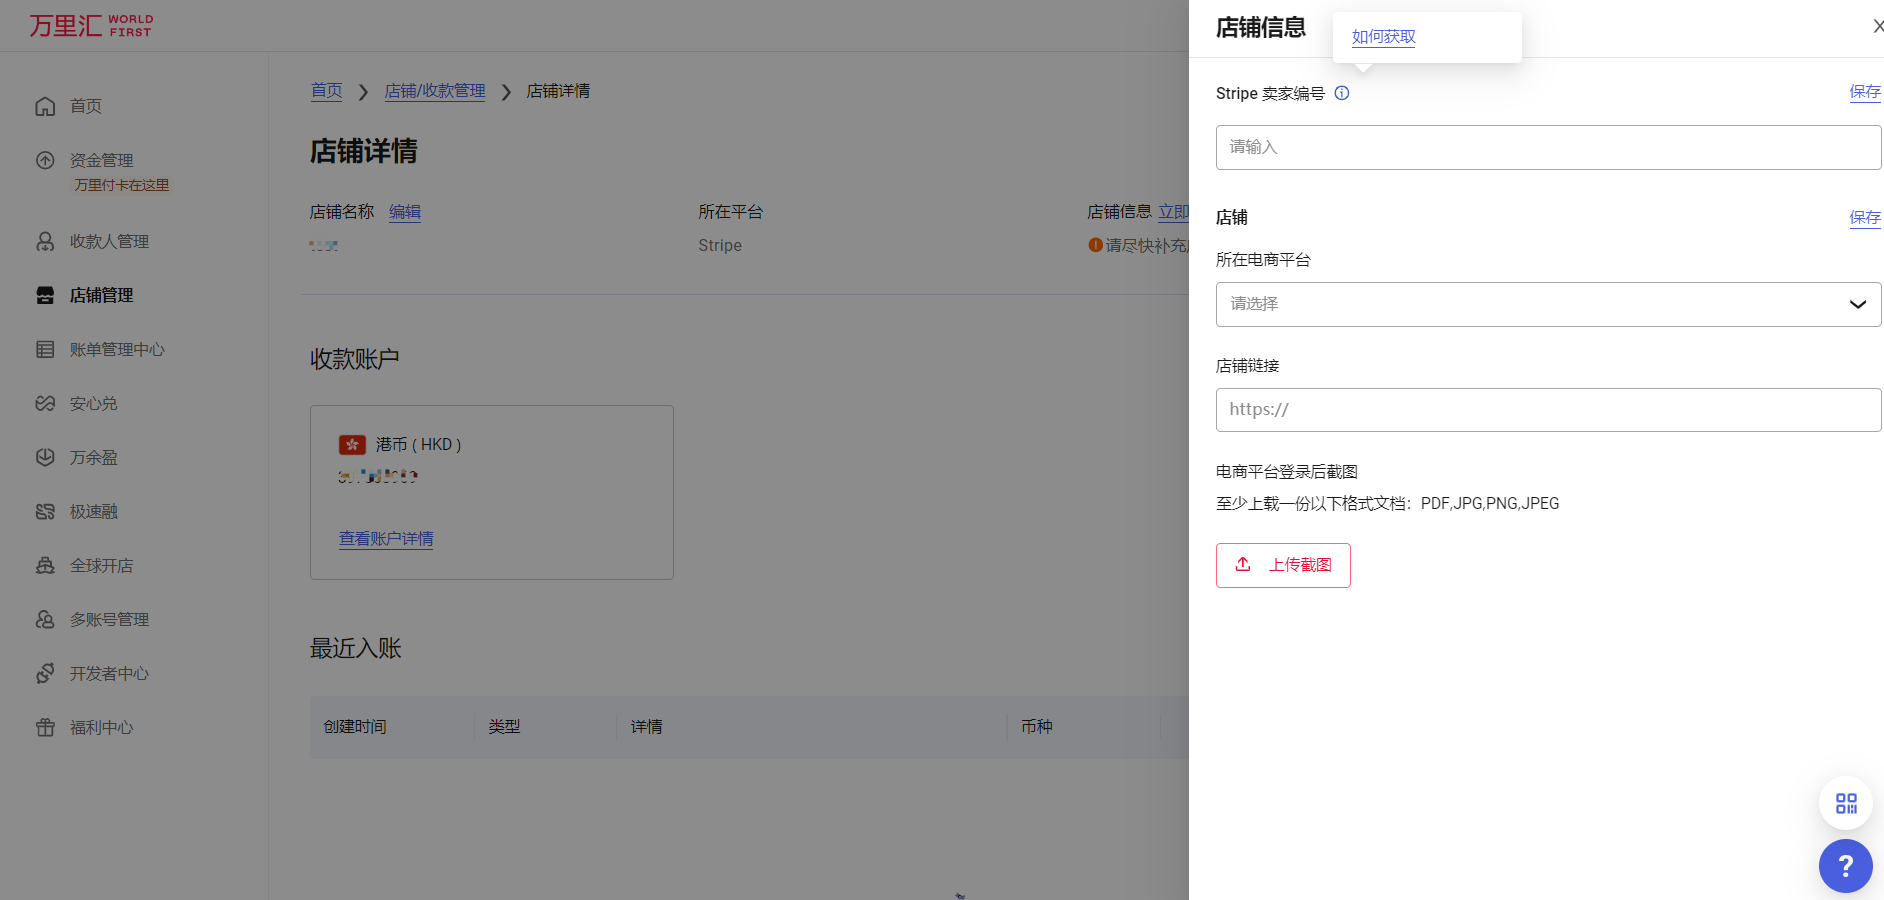
Task: Open the floating QR code button
Action: 1845,803
